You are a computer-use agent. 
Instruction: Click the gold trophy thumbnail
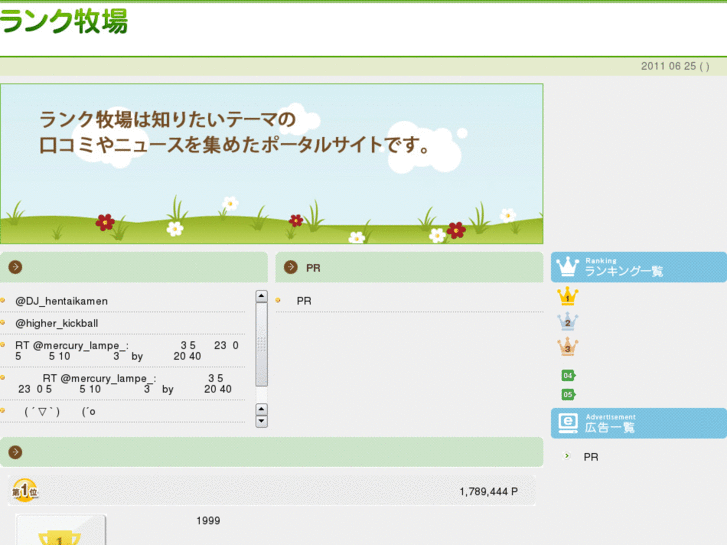[61, 530]
